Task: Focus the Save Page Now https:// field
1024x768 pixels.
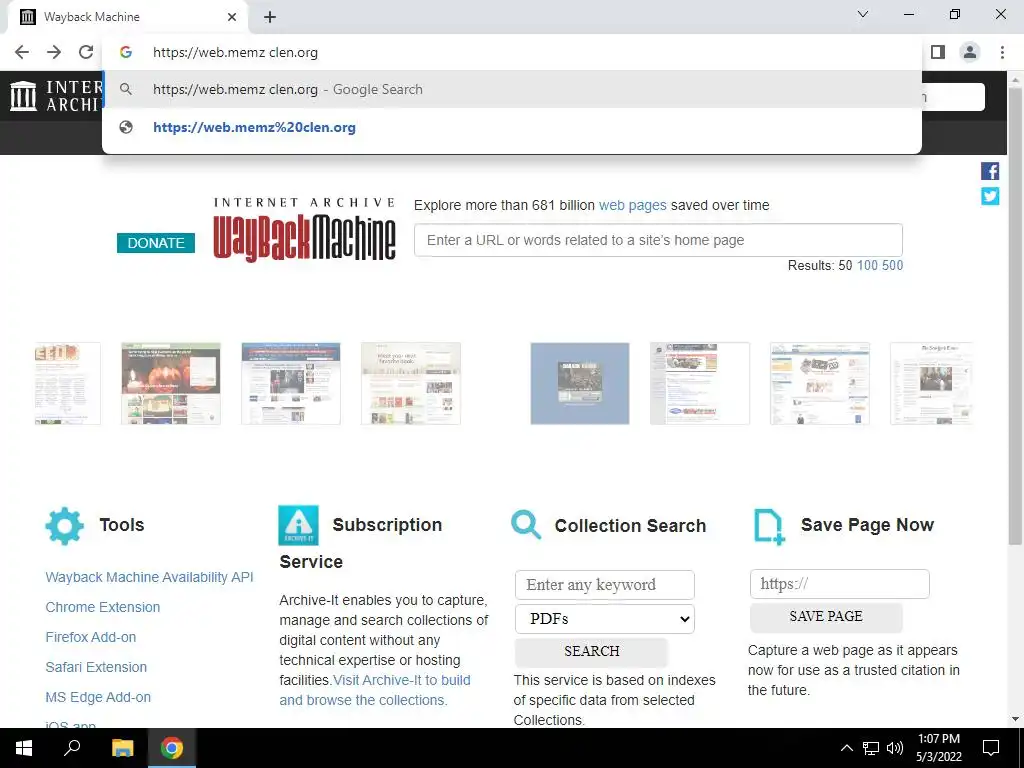Action: [x=840, y=584]
